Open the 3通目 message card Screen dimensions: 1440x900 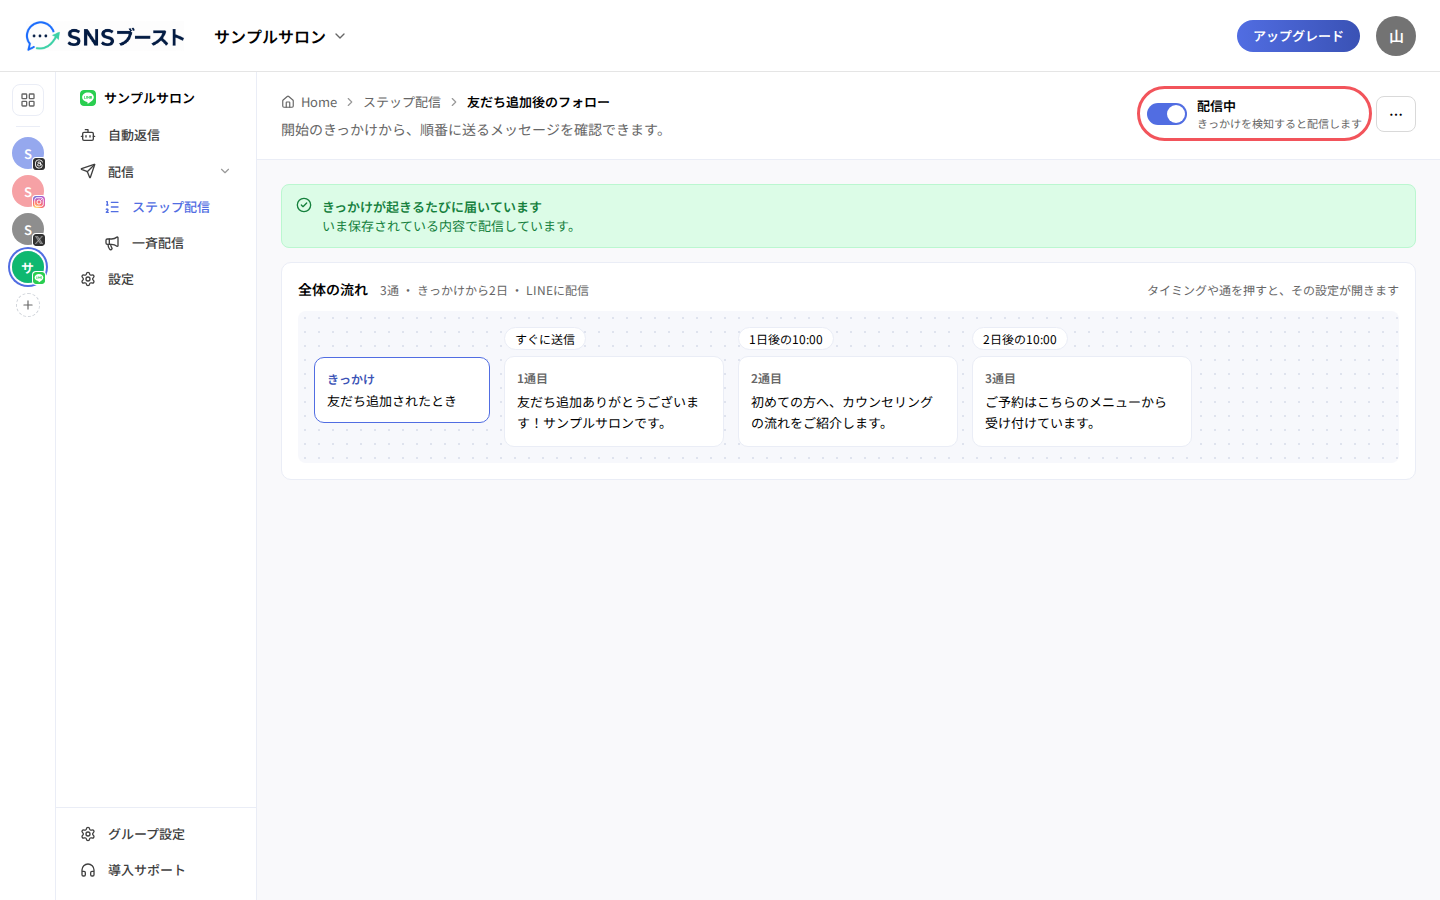pos(1082,401)
